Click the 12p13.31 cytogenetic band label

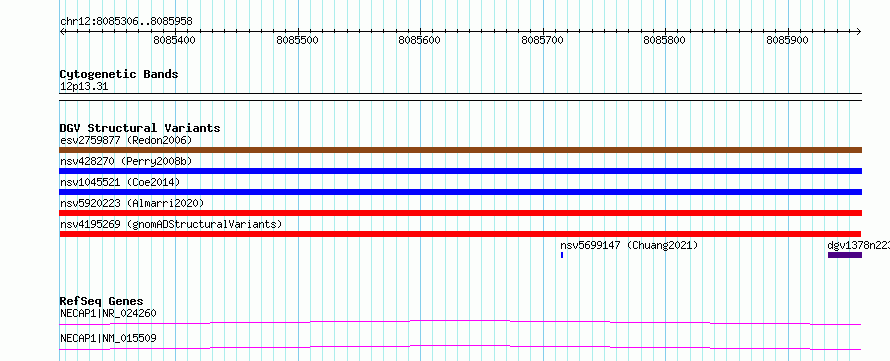[83, 87]
